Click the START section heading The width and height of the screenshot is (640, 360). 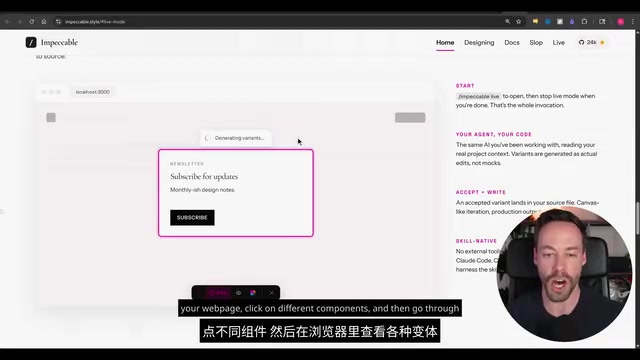click(x=465, y=86)
